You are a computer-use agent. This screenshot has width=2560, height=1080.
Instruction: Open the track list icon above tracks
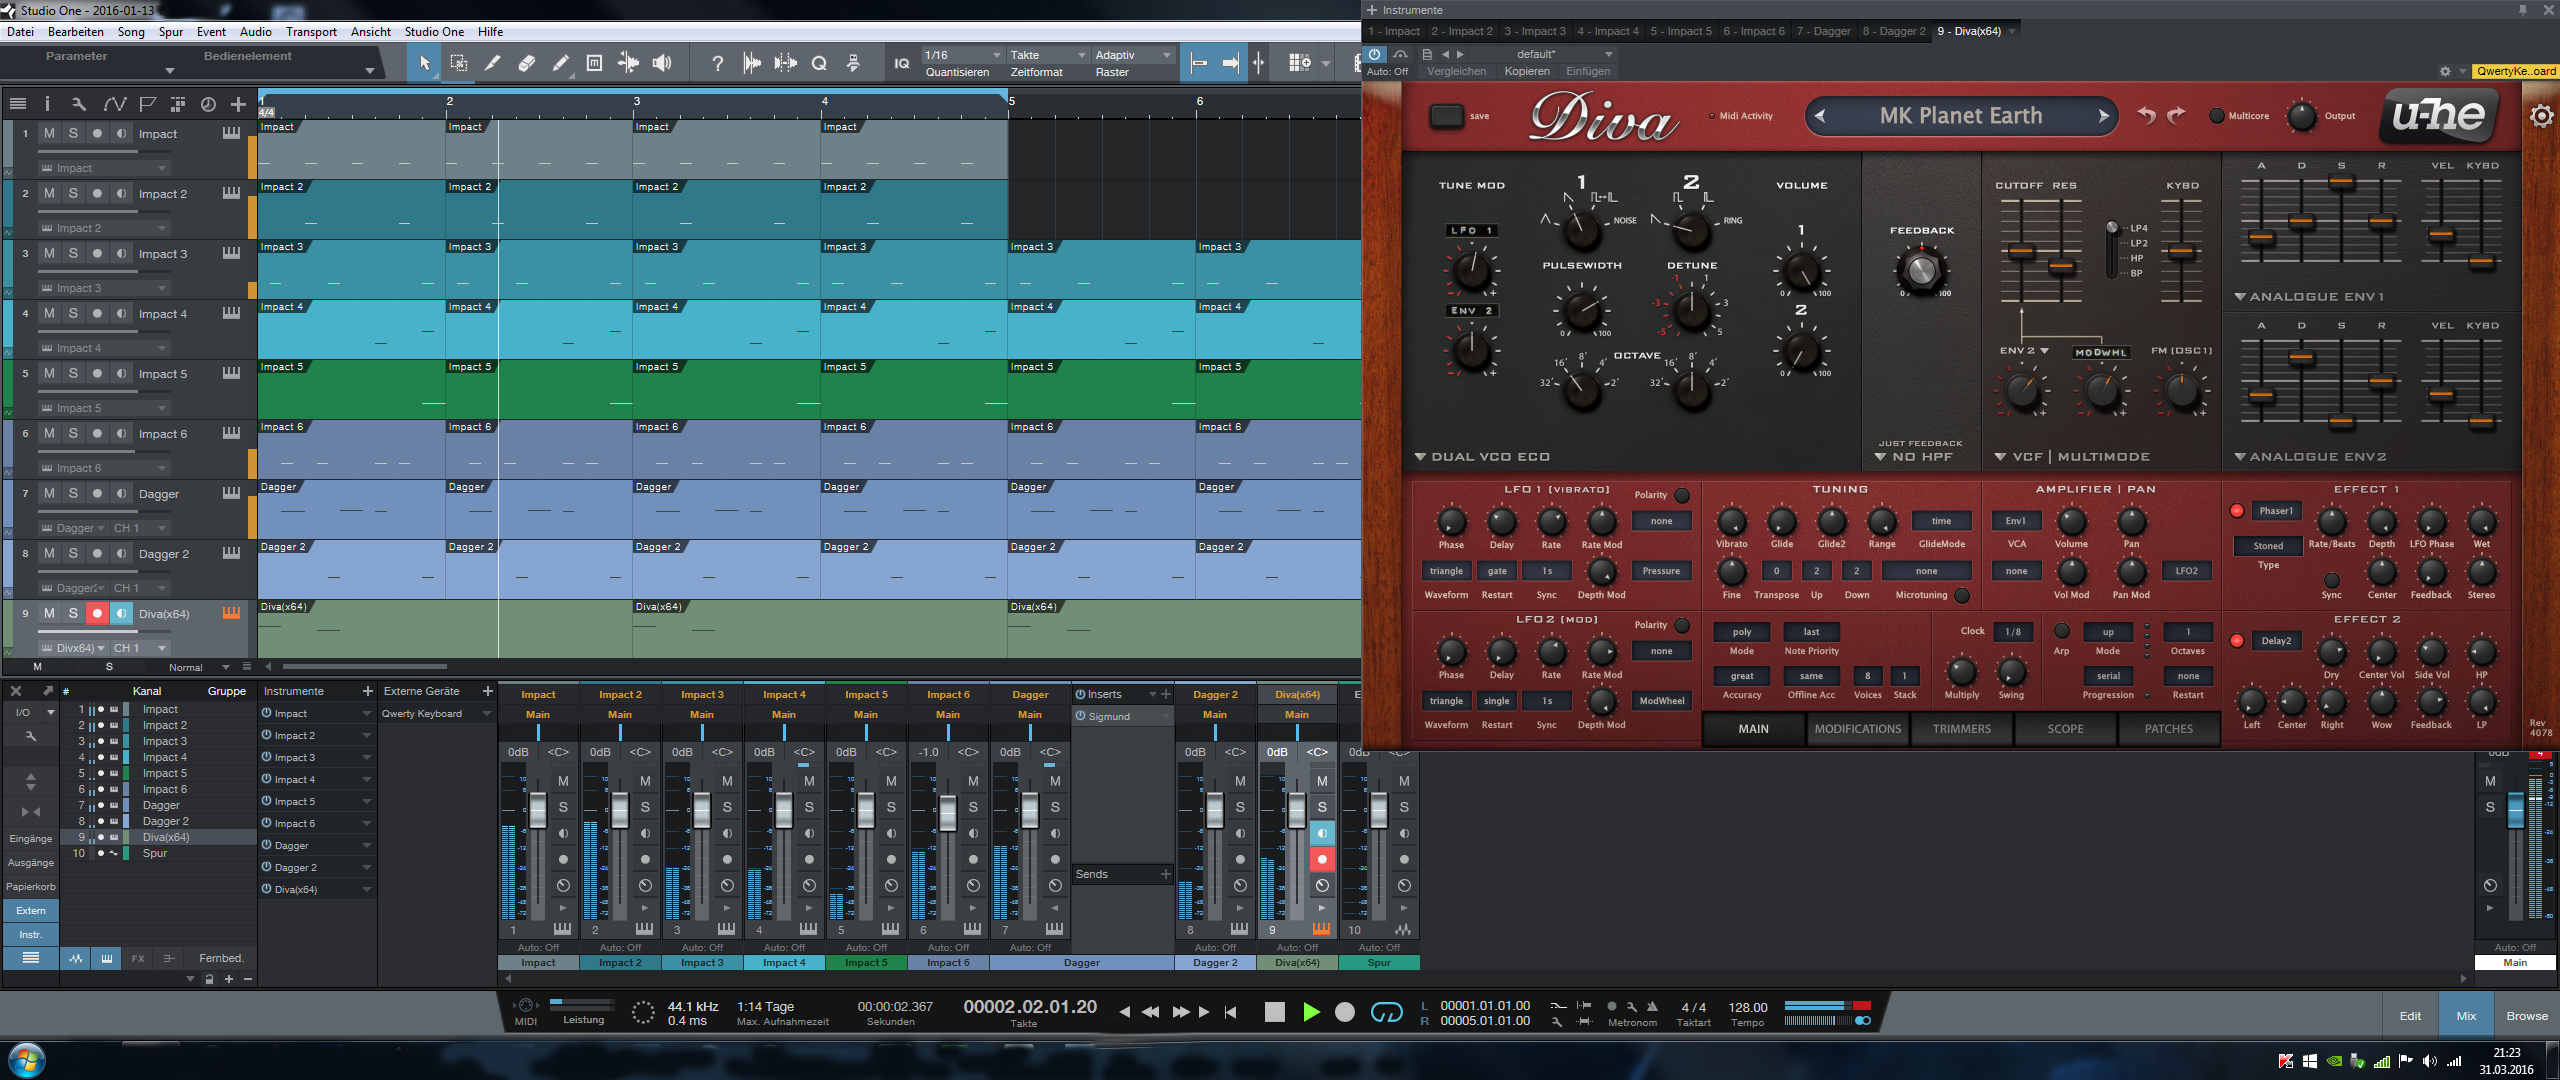(17, 103)
